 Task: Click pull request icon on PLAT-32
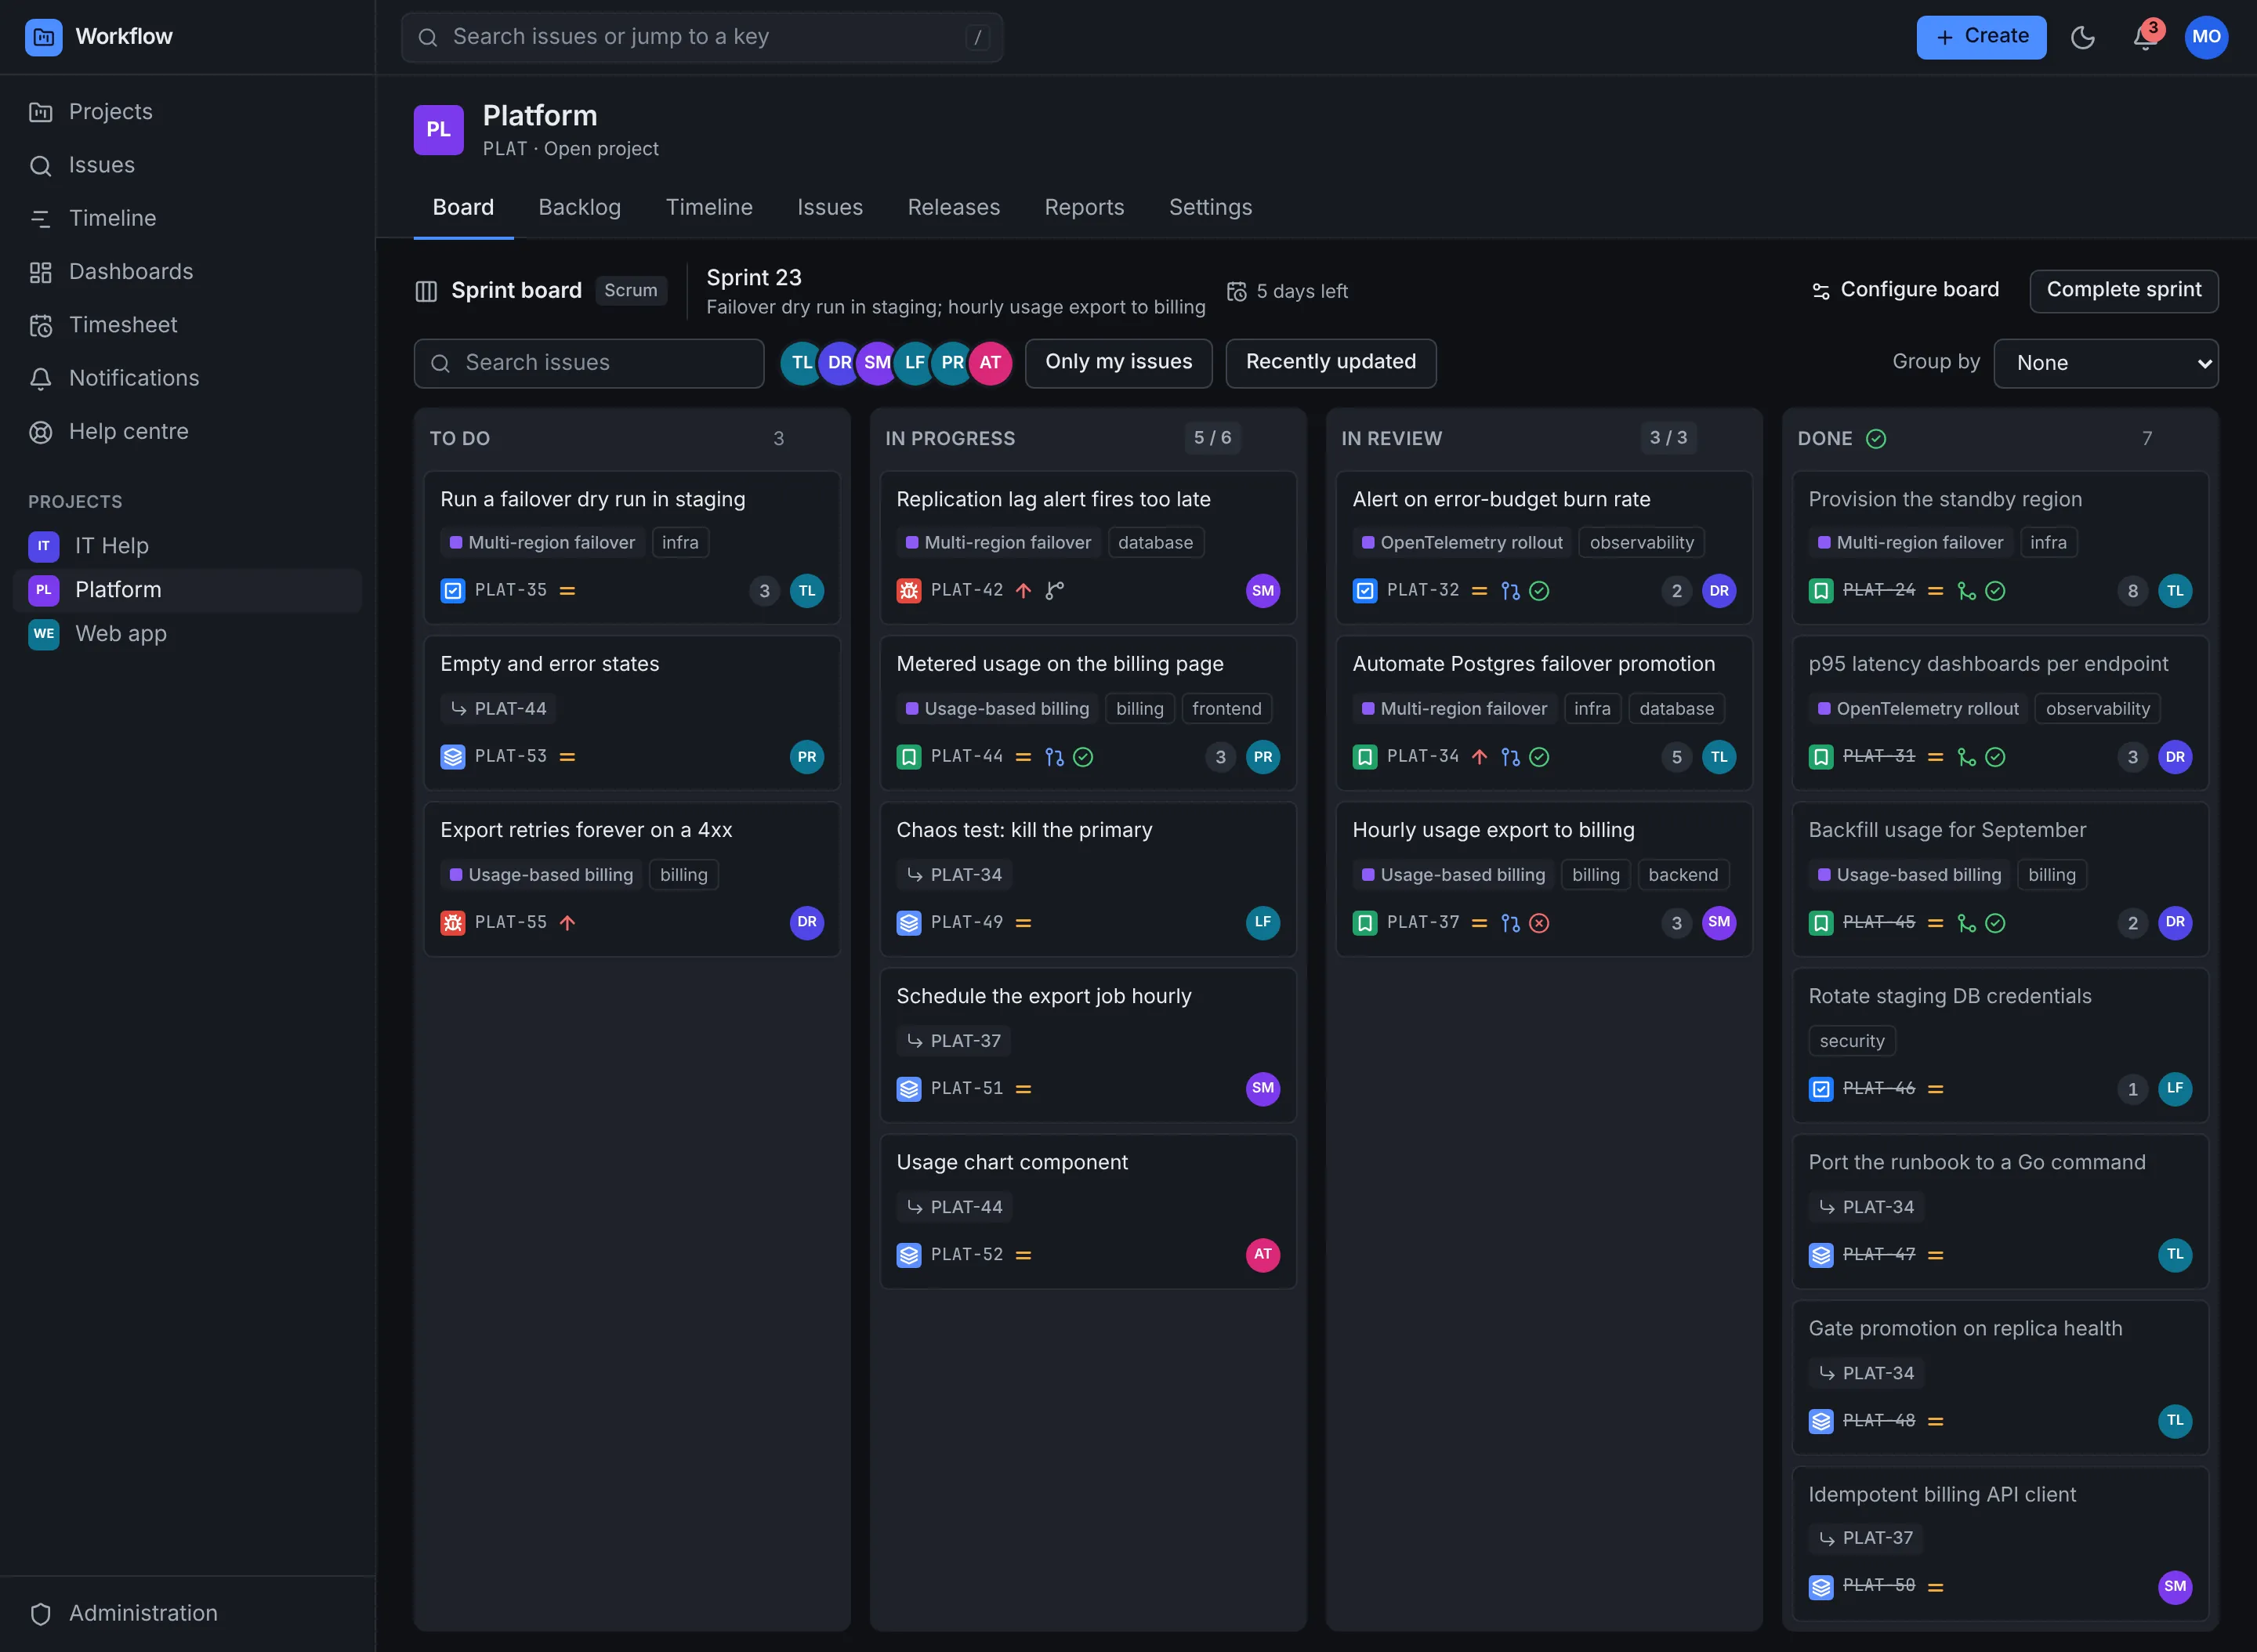click(1510, 591)
